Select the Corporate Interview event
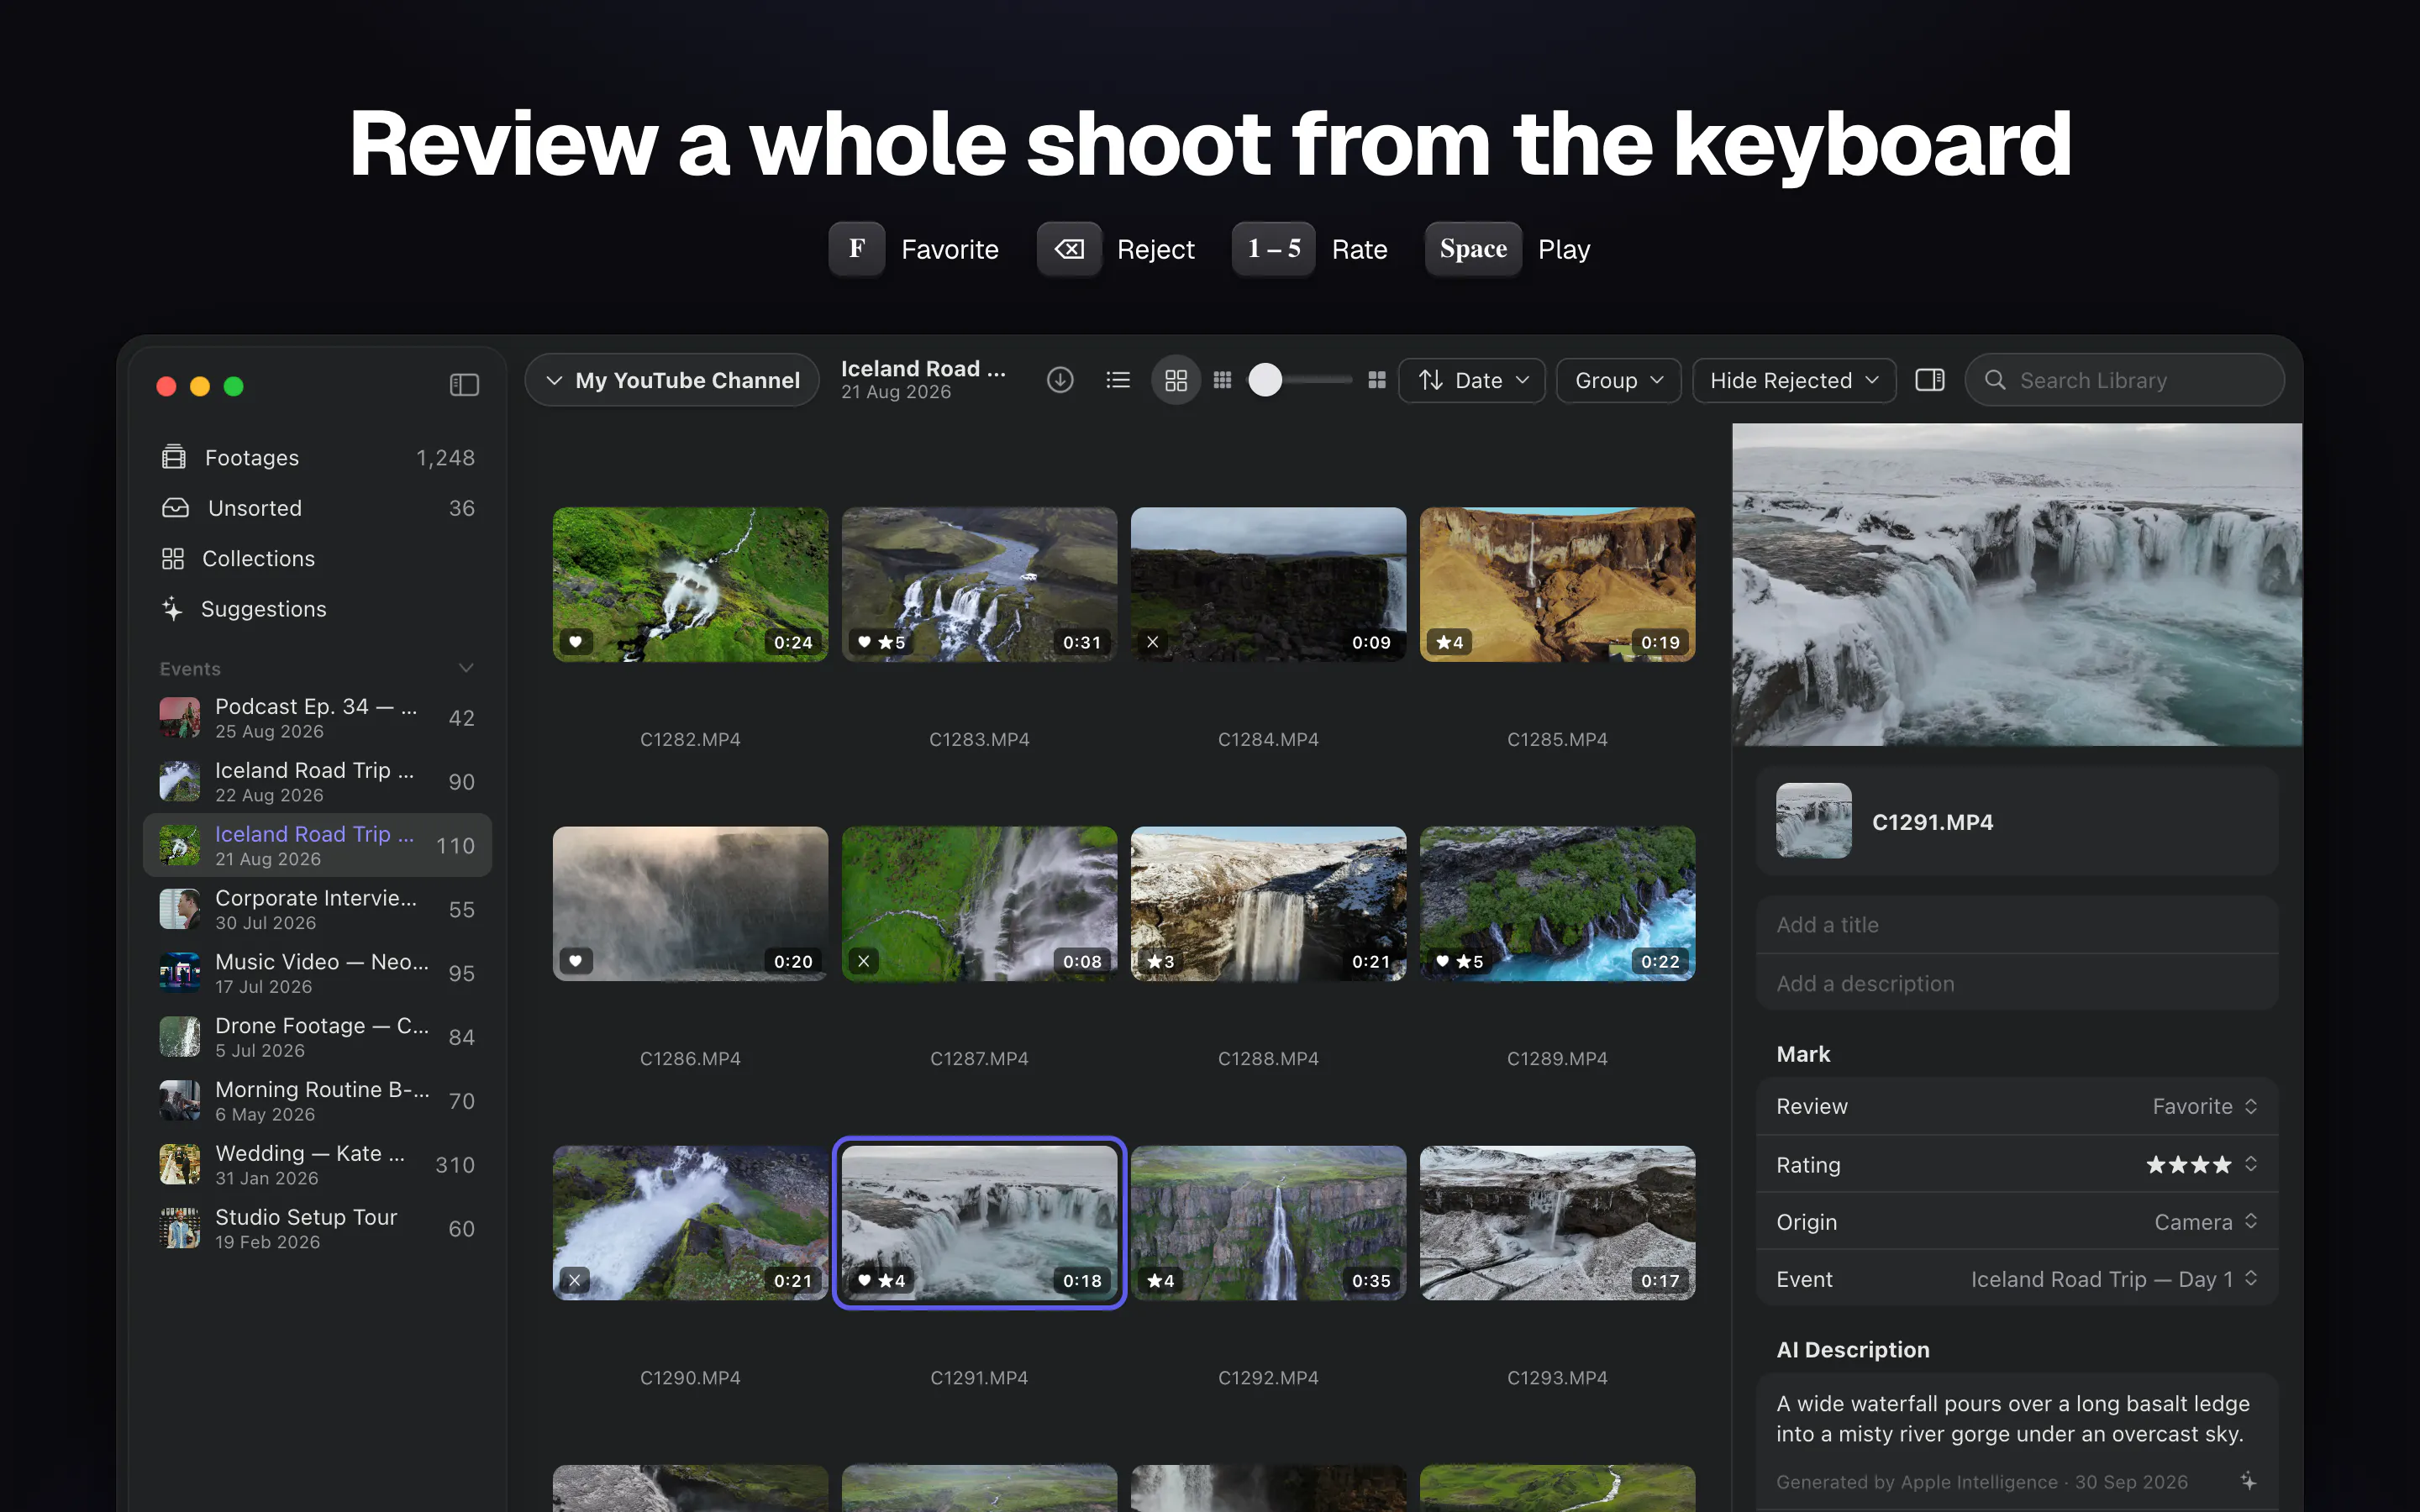Screen dimensions: 2420x1512 [318, 910]
